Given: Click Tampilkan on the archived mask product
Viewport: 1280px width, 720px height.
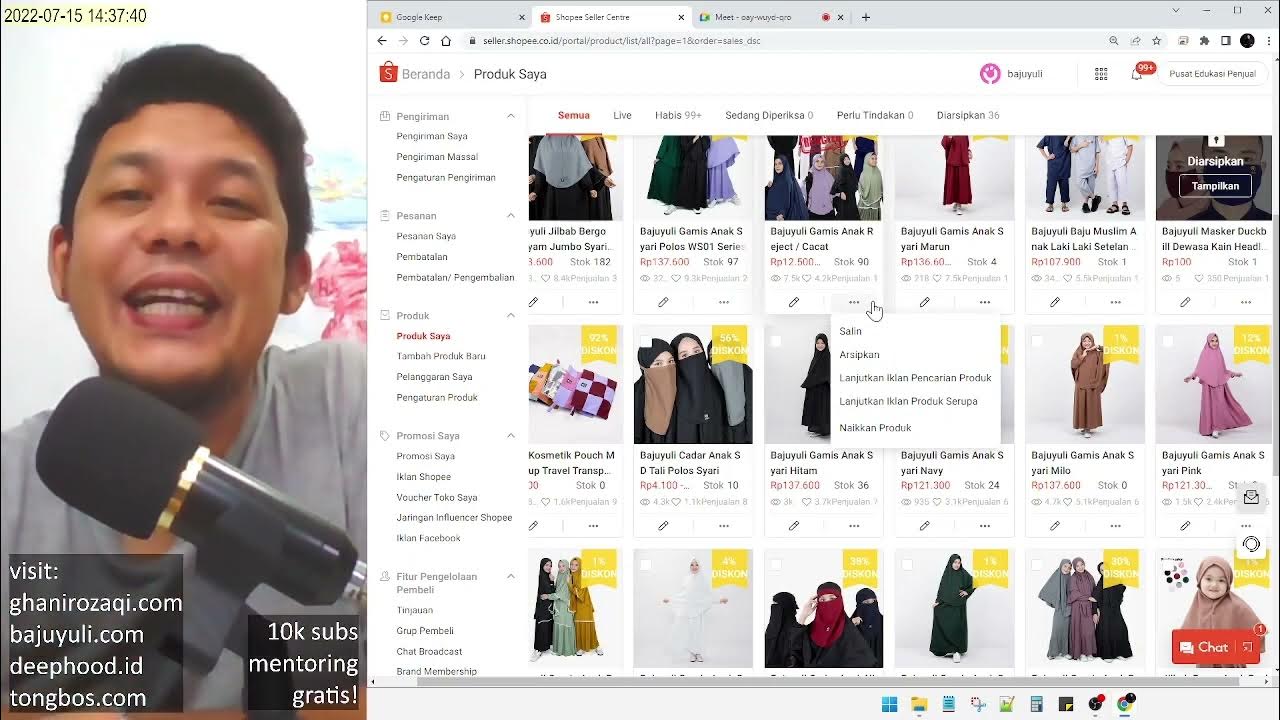Looking at the screenshot, I should 1215,186.
